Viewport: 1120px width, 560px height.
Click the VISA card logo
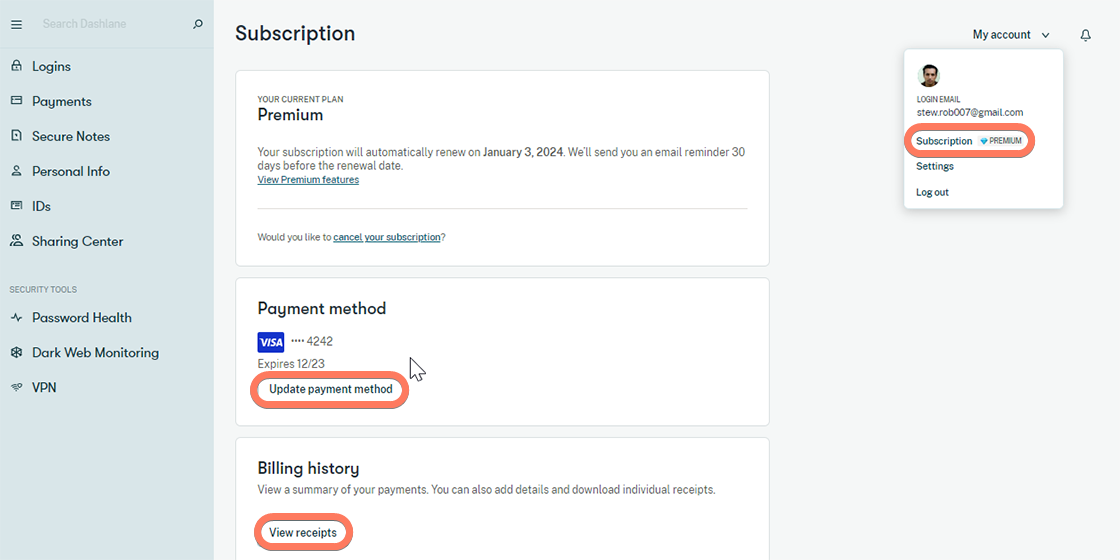[271, 342]
